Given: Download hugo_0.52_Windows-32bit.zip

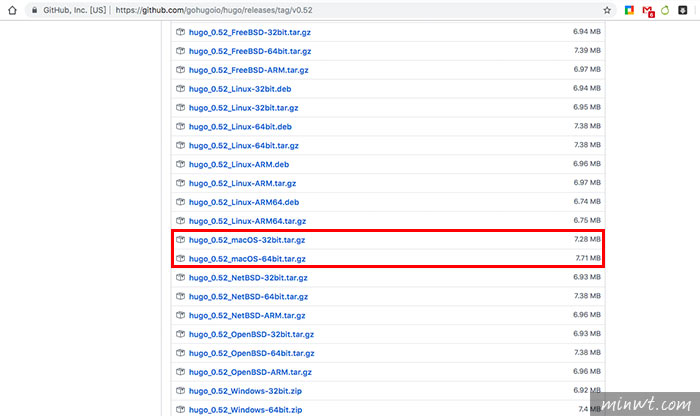Looking at the screenshot, I should click(245, 391).
